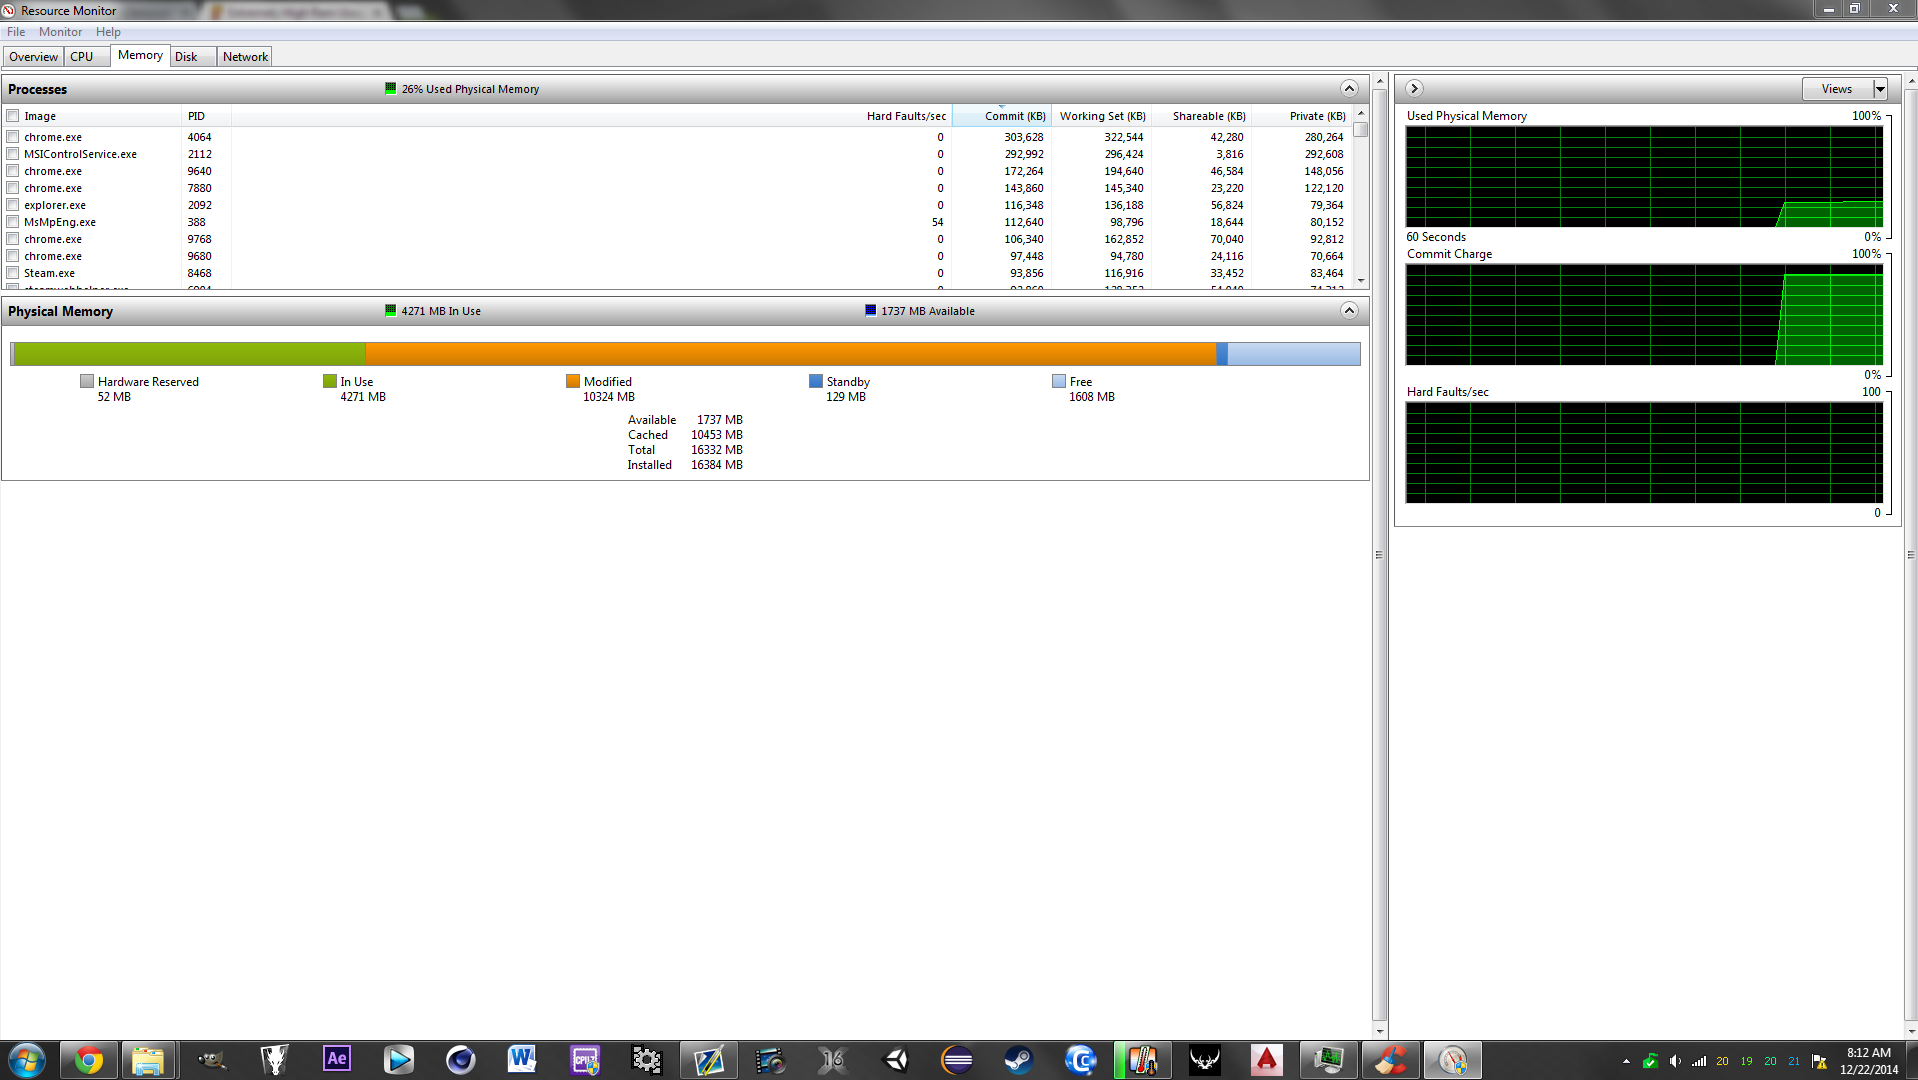1918x1080 pixels.
Task: Check the MSIControlService.exe checkbox
Action: tap(13, 154)
